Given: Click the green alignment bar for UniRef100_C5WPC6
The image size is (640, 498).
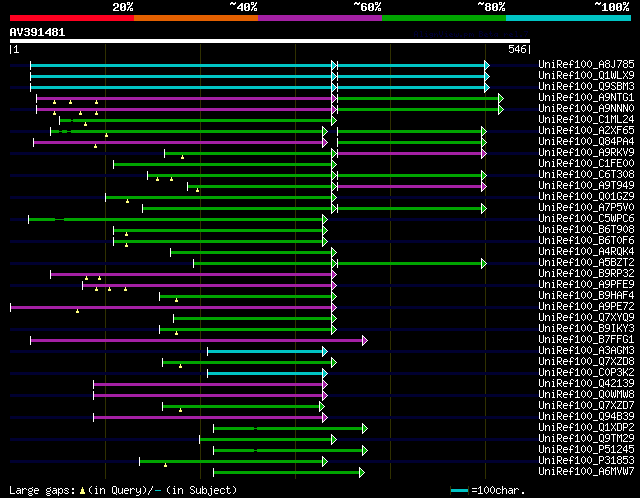Looking at the screenshot, I should point(176,220).
